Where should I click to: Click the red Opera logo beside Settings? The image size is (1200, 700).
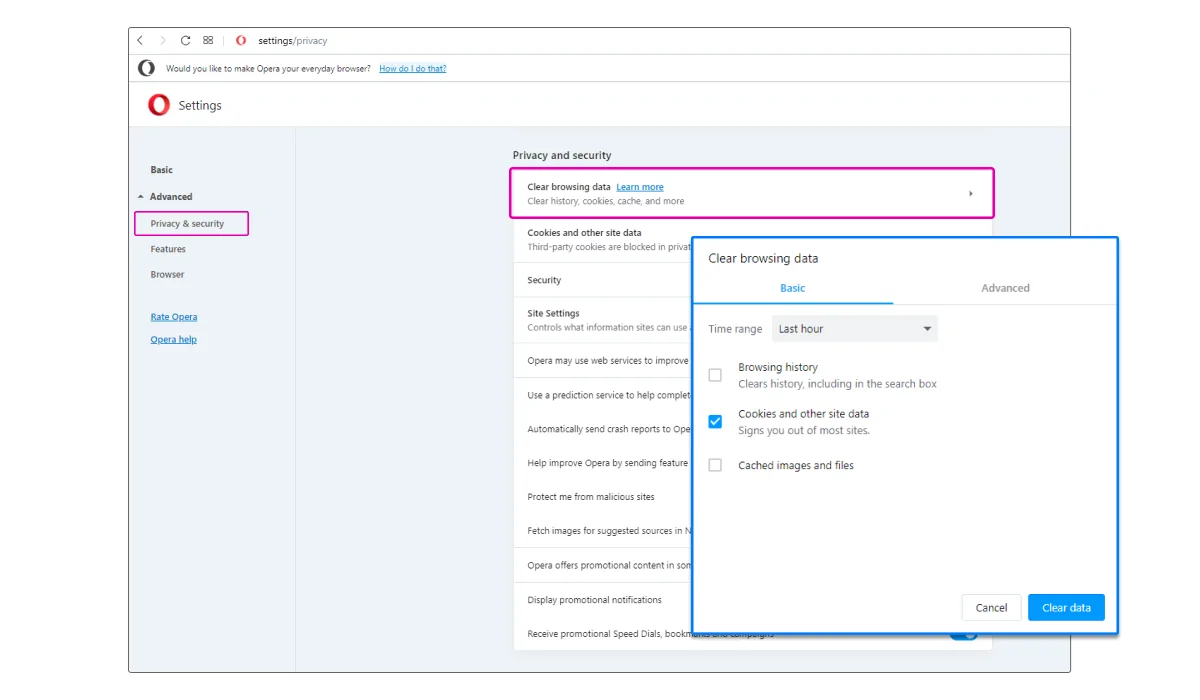point(159,105)
